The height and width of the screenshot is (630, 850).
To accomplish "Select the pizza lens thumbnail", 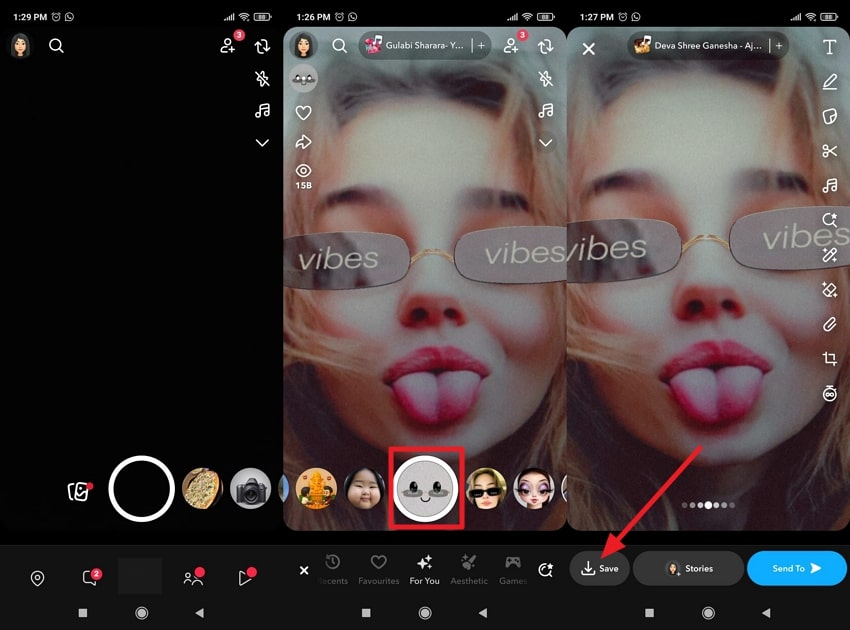I will point(203,488).
